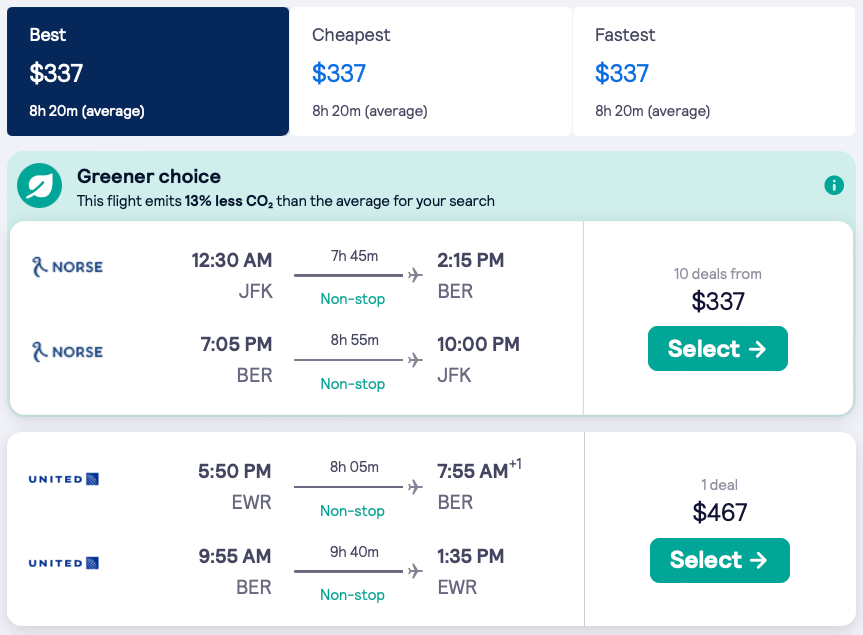Screen dimensions: 863x635
Task: Click the 10 deals from text
Action: pos(717,274)
